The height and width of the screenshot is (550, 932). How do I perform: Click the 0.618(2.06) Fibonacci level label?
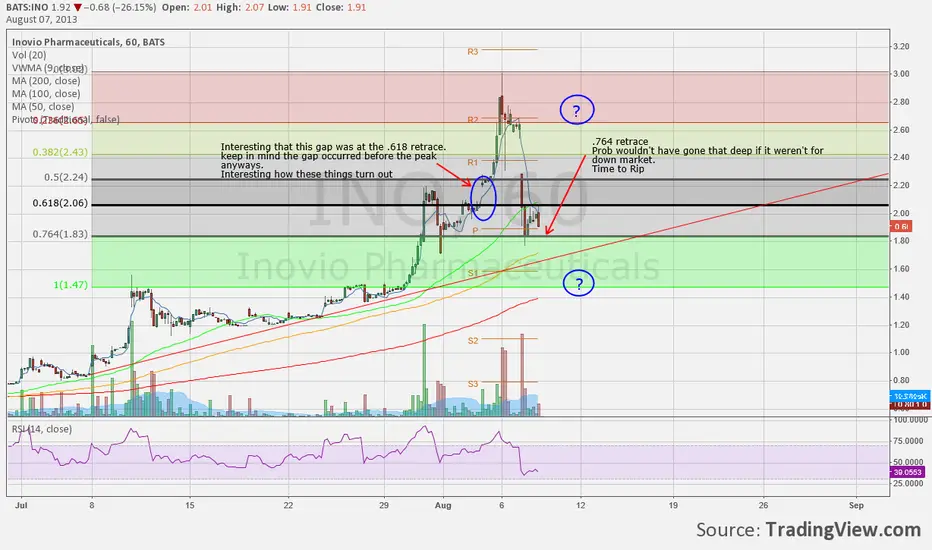click(60, 203)
